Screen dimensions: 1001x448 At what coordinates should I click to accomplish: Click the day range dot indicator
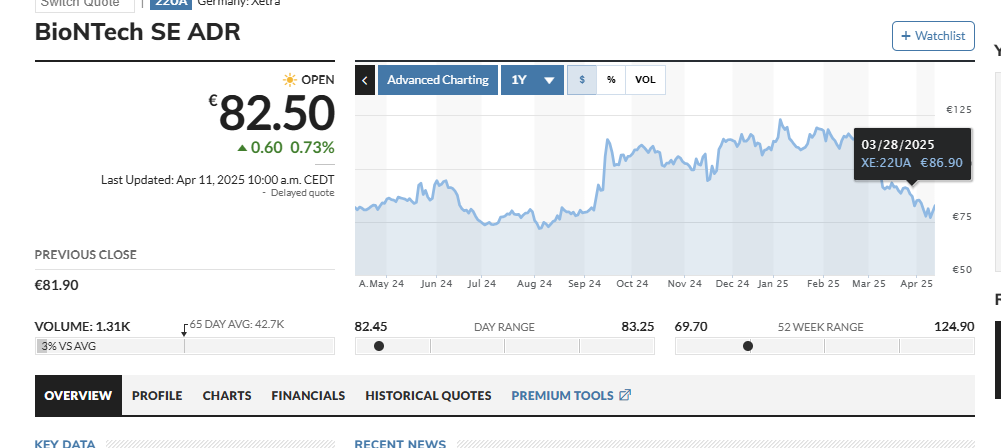pyautogui.click(x=379, y=346)
